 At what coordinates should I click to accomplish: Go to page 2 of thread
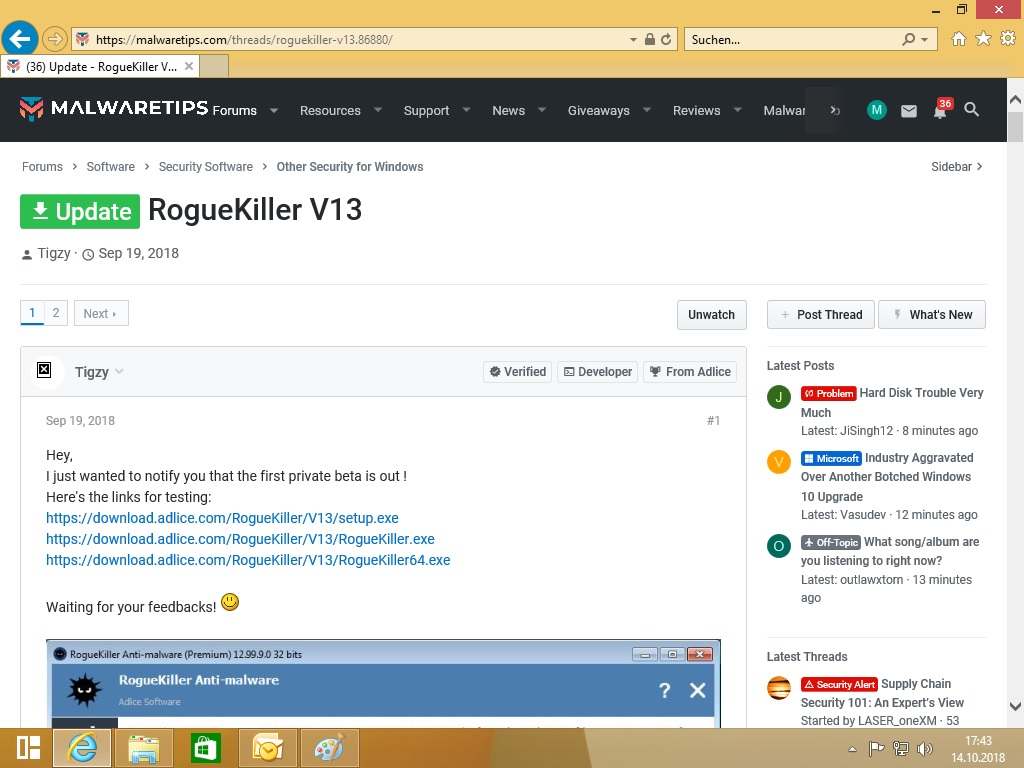(x=56, y=313)
